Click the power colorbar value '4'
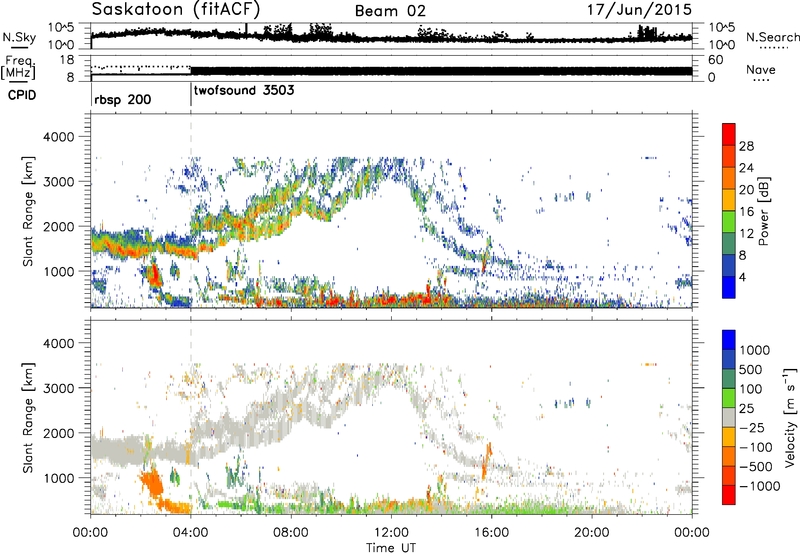This screenshot has width=800, height=554. [x=742, y=277]
